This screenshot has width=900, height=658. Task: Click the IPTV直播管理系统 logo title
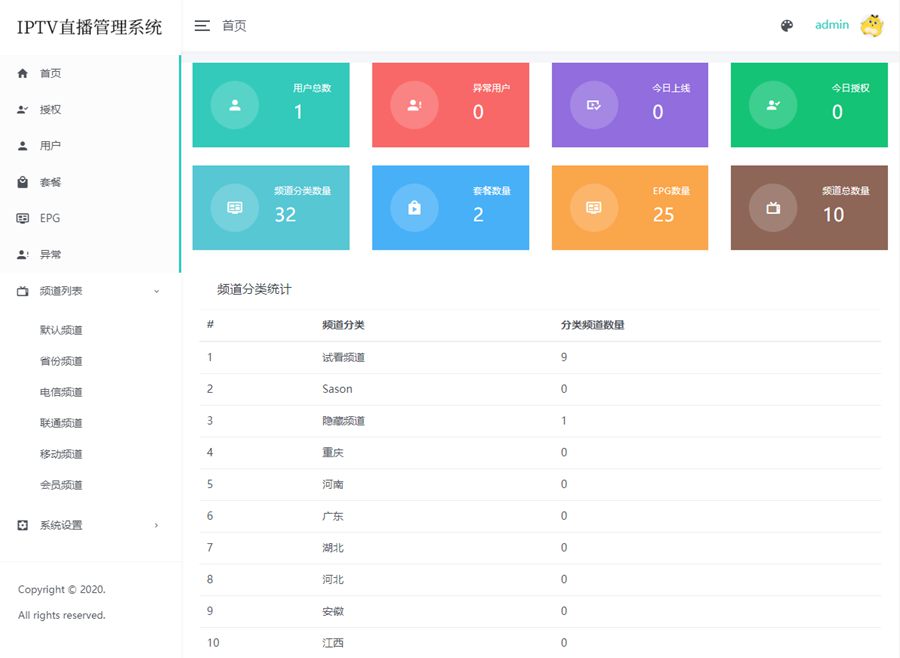90,27
